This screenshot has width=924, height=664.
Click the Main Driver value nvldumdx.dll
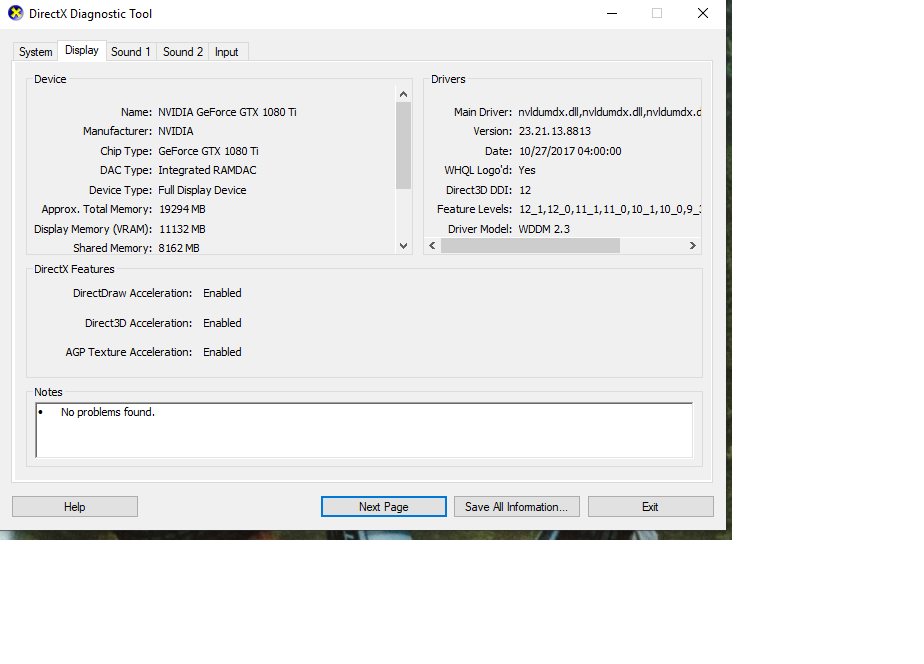(x=610, y=112)
